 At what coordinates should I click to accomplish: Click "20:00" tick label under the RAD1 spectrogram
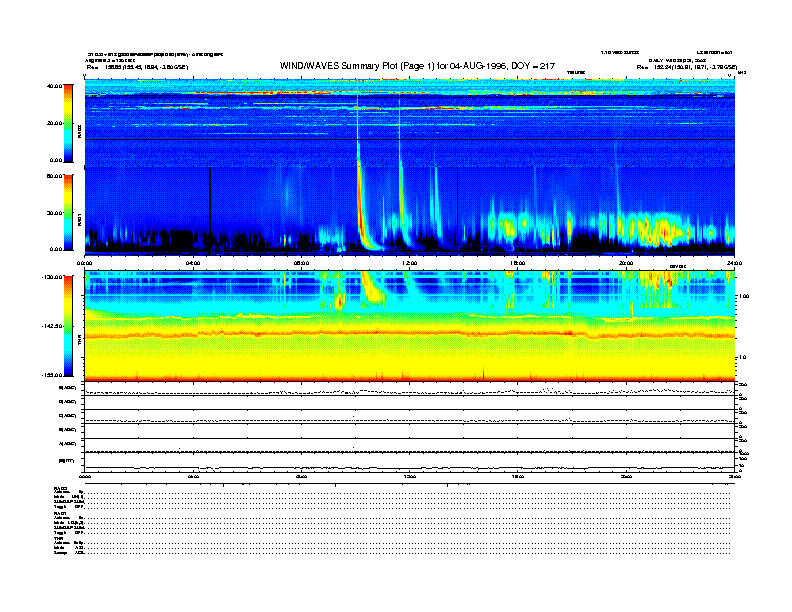626,263
